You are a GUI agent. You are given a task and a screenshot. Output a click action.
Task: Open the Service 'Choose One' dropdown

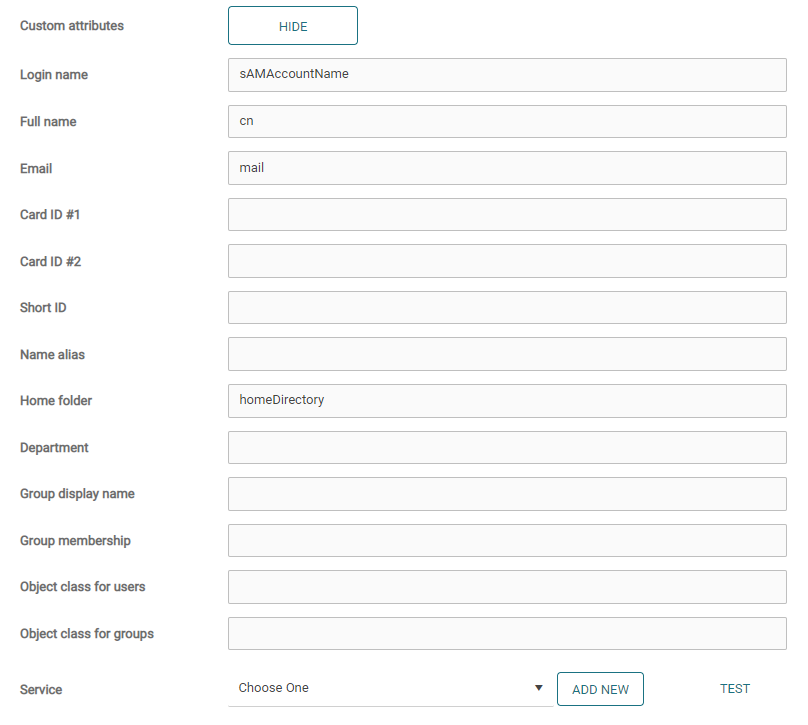385,688
